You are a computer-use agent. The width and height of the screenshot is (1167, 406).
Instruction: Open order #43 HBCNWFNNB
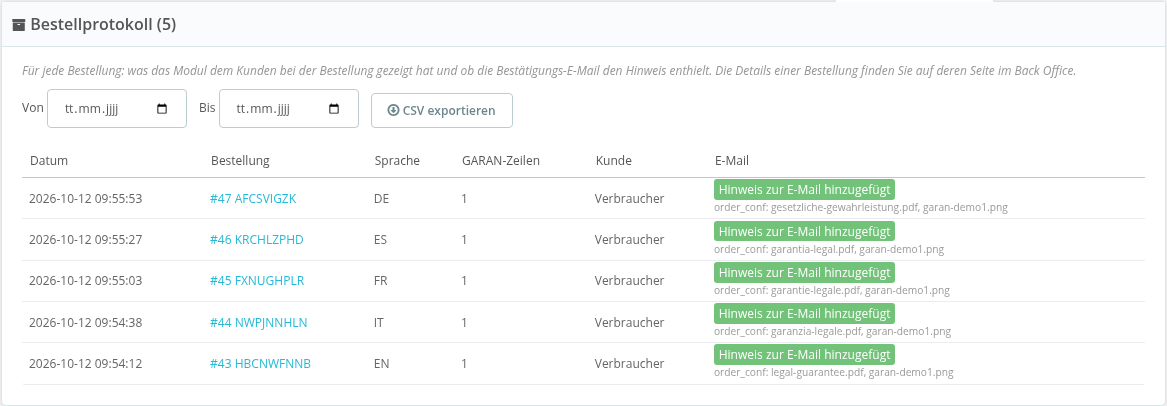pyautogui.click(x=260, y=364)
